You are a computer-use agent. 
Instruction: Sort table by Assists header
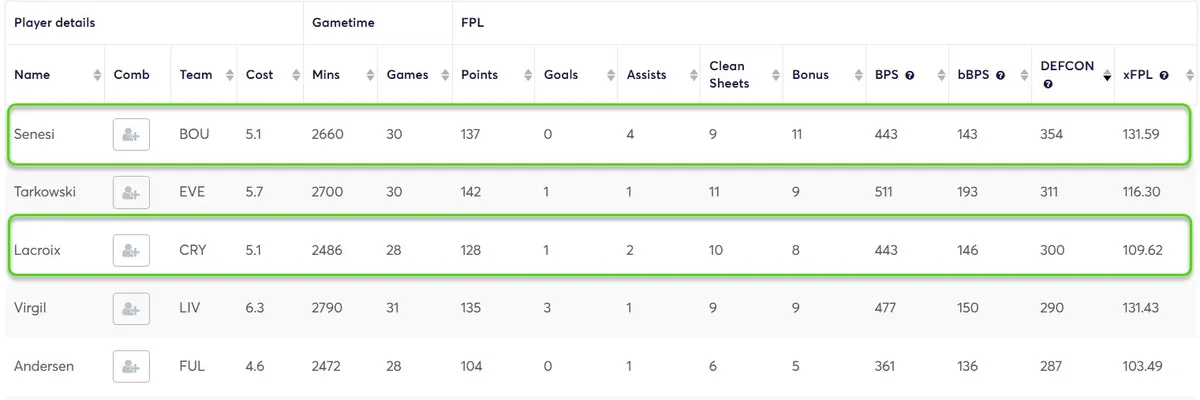(x=647, y=75)
